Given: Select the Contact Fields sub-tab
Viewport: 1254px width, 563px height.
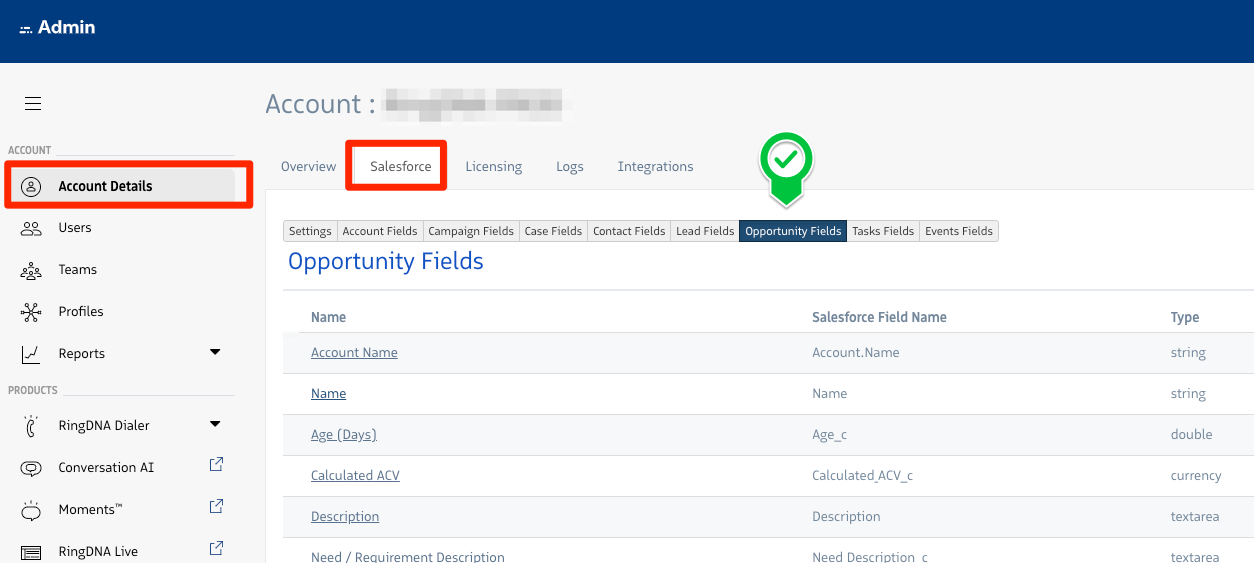Looking at the screenshot, I should (x=629, y=231).
